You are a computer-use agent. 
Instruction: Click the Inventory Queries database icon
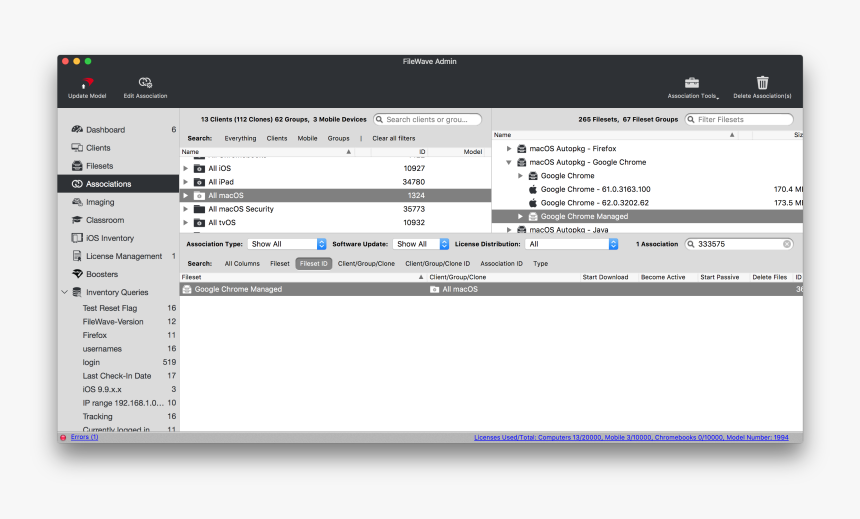coord(77,292)
